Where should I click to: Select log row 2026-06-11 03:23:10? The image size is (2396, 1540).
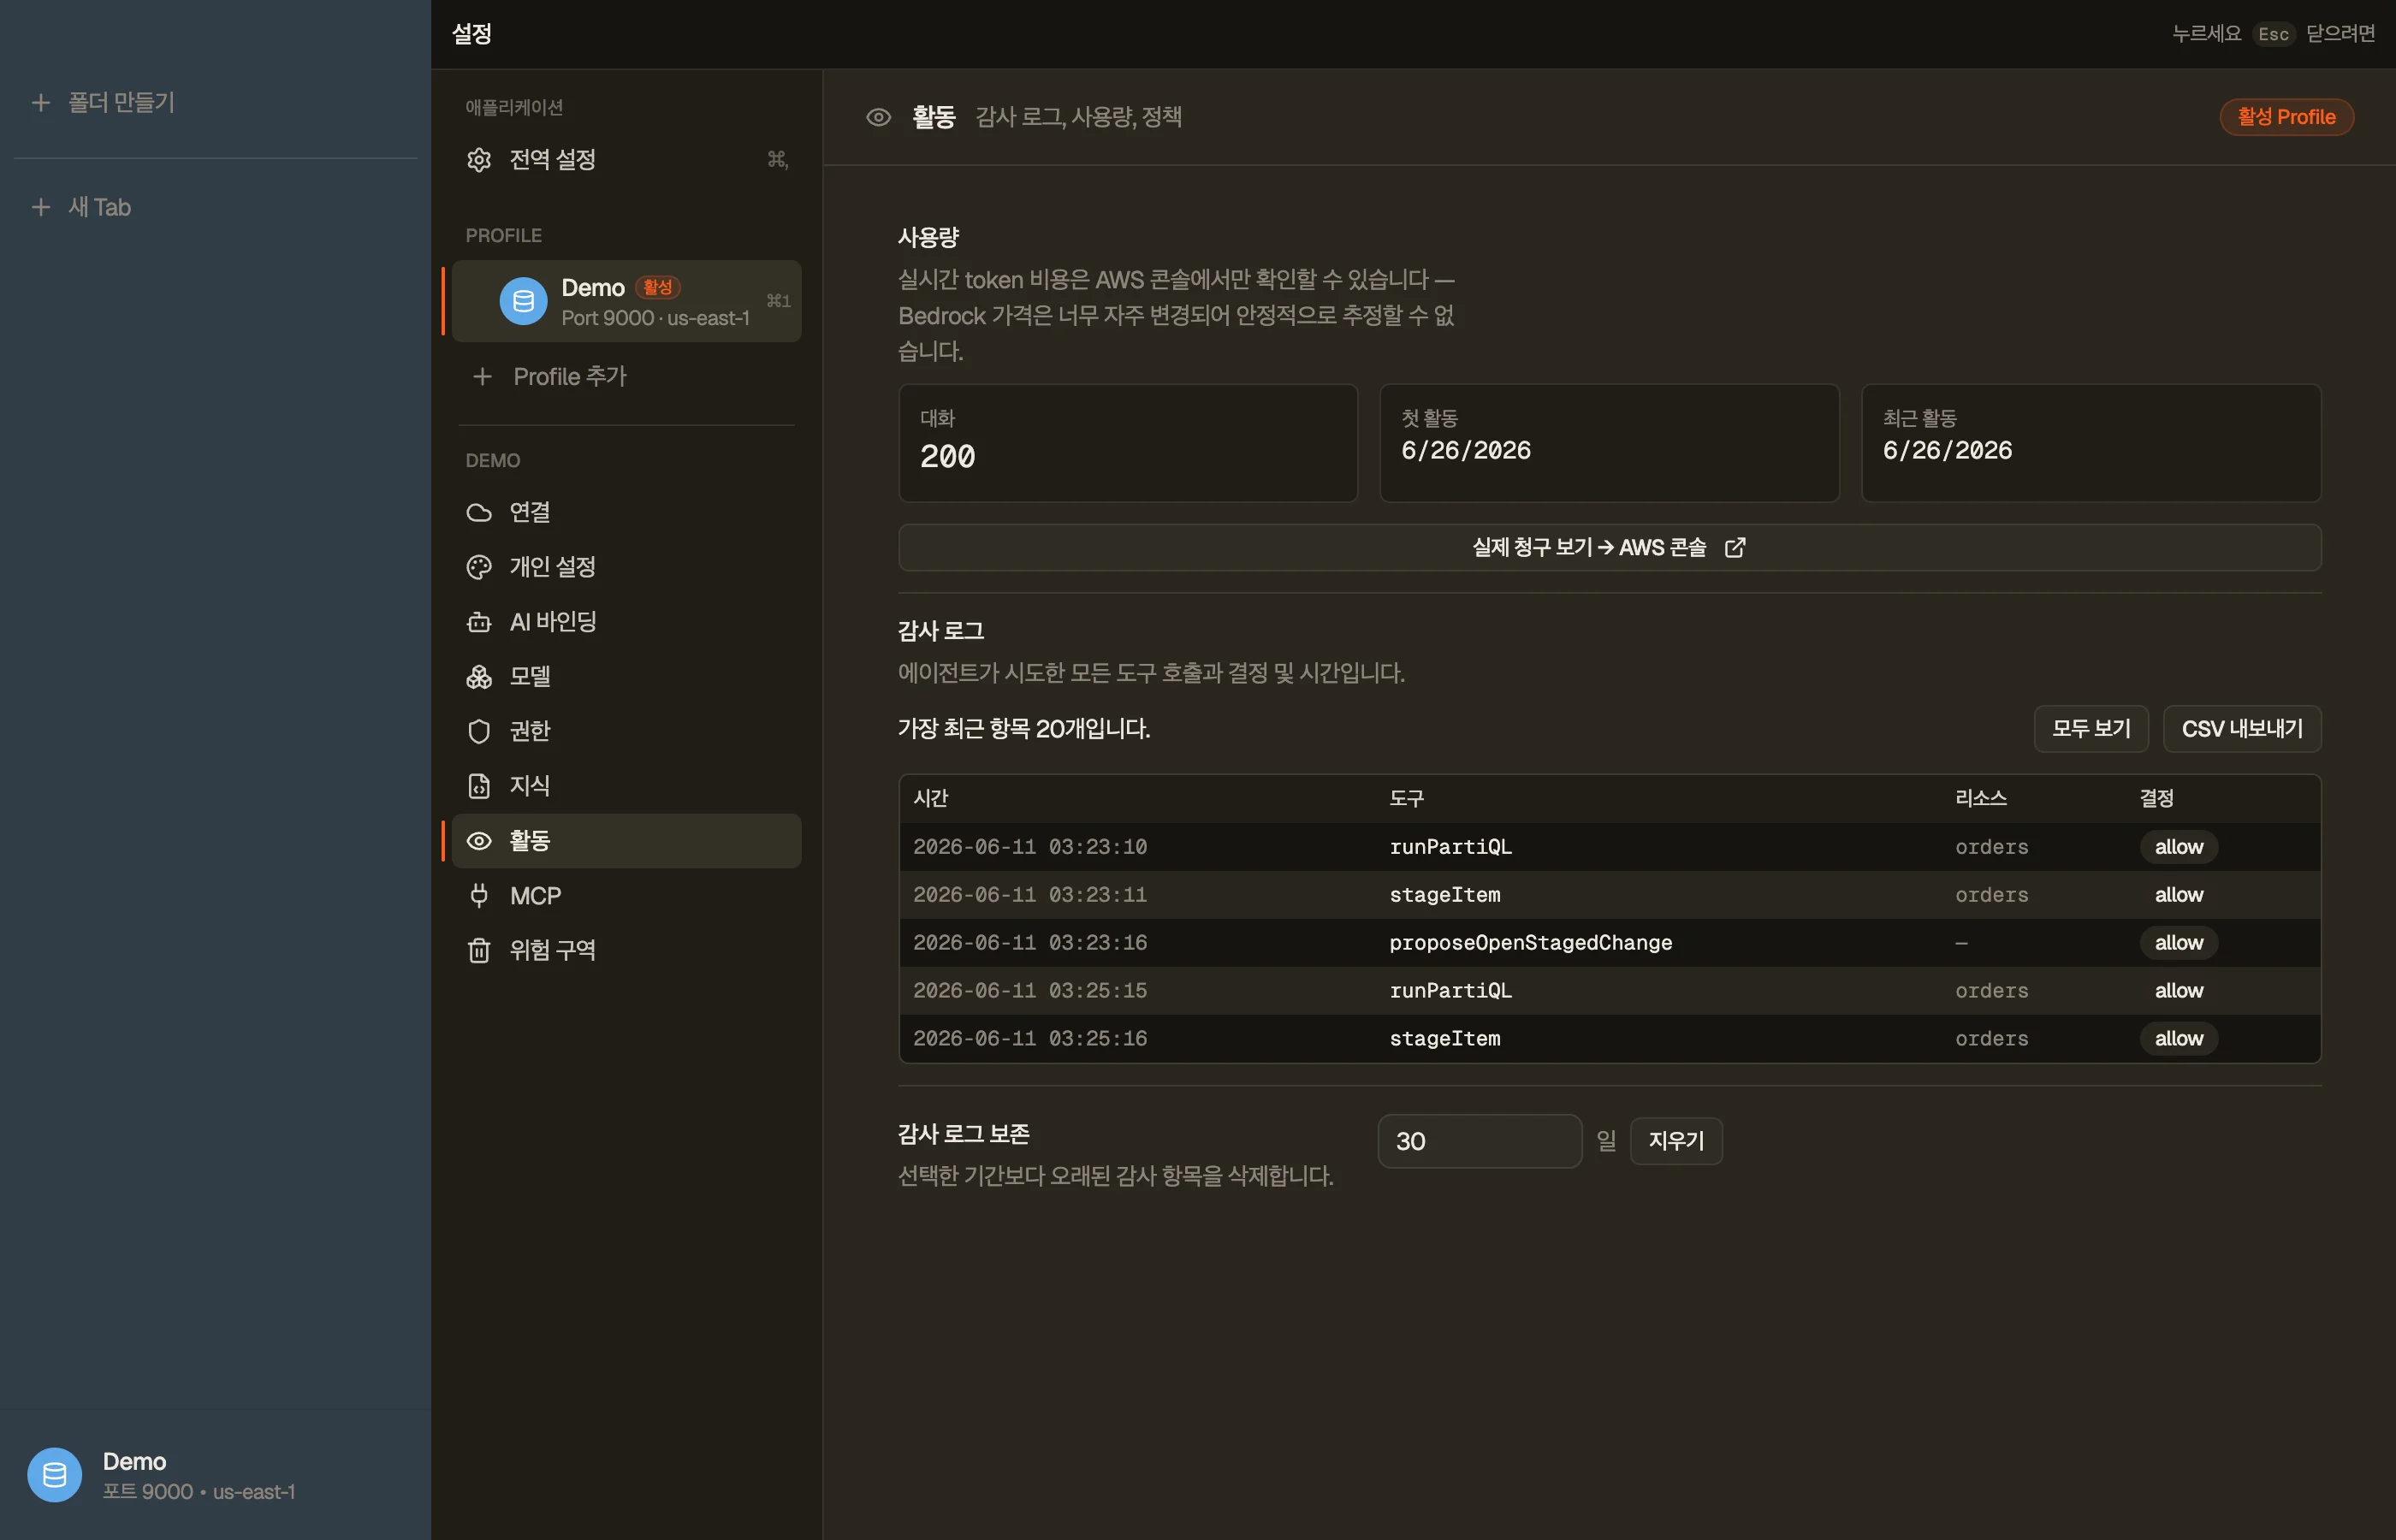(1609, 847)
